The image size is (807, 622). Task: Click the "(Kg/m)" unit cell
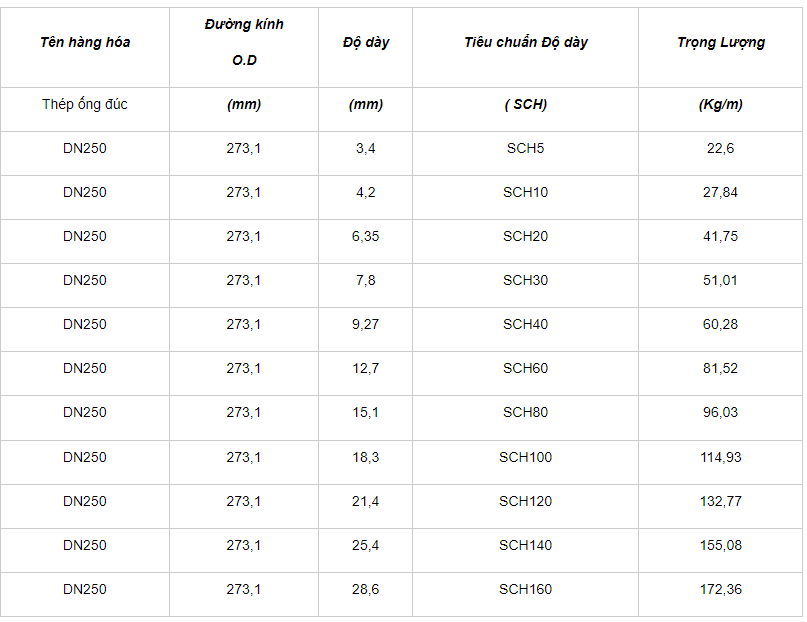pyautogui.click(x=720, y=104)
